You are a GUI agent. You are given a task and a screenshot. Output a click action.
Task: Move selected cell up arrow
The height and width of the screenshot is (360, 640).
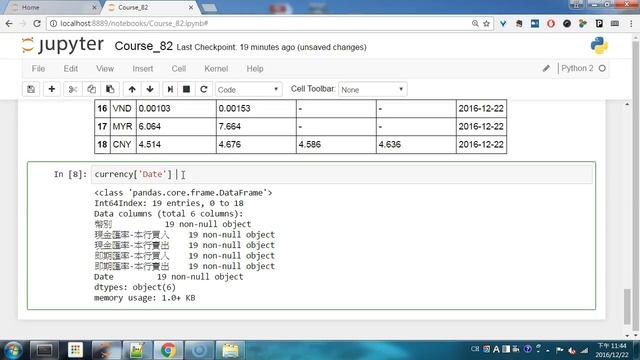click(x=132, y=89)
